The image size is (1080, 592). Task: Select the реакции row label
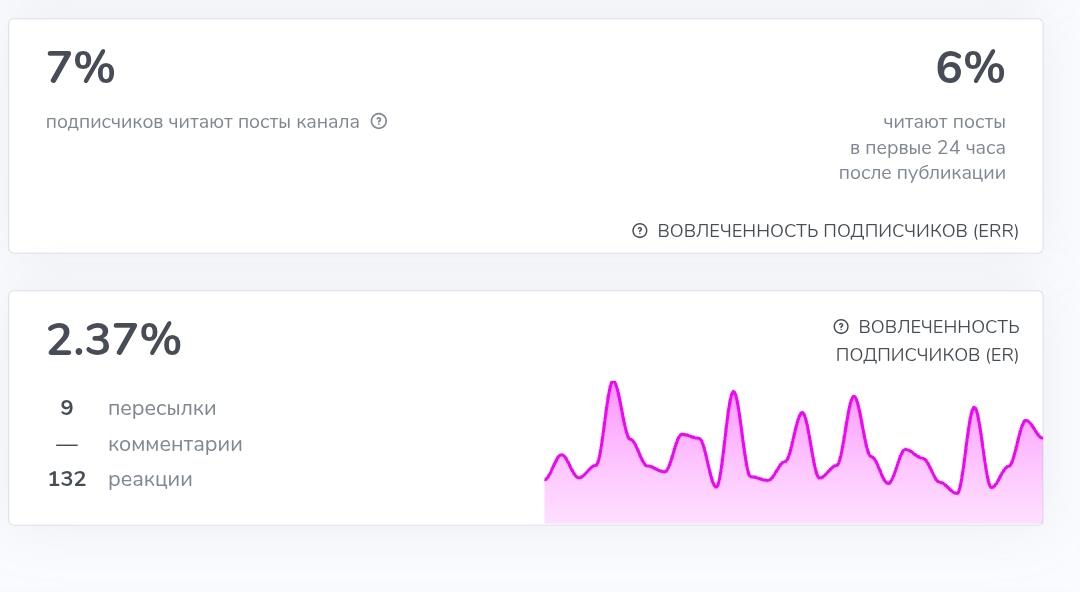[x=150, y=479]
